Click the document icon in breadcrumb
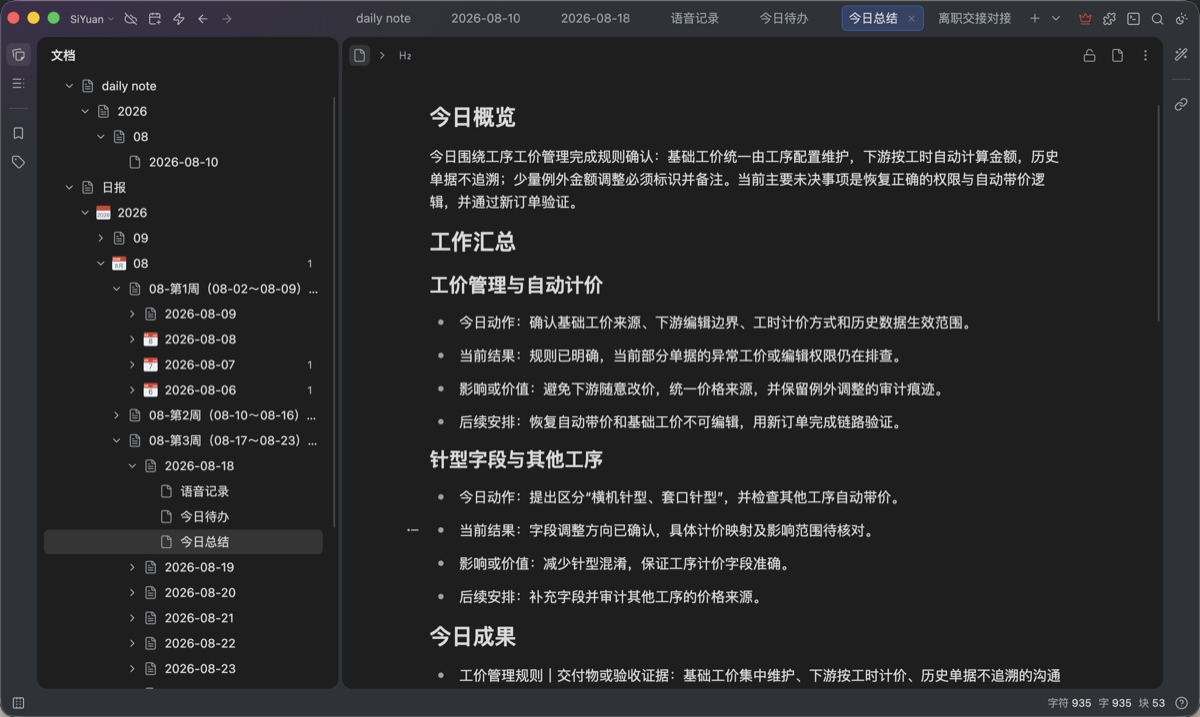 point(359,56)
